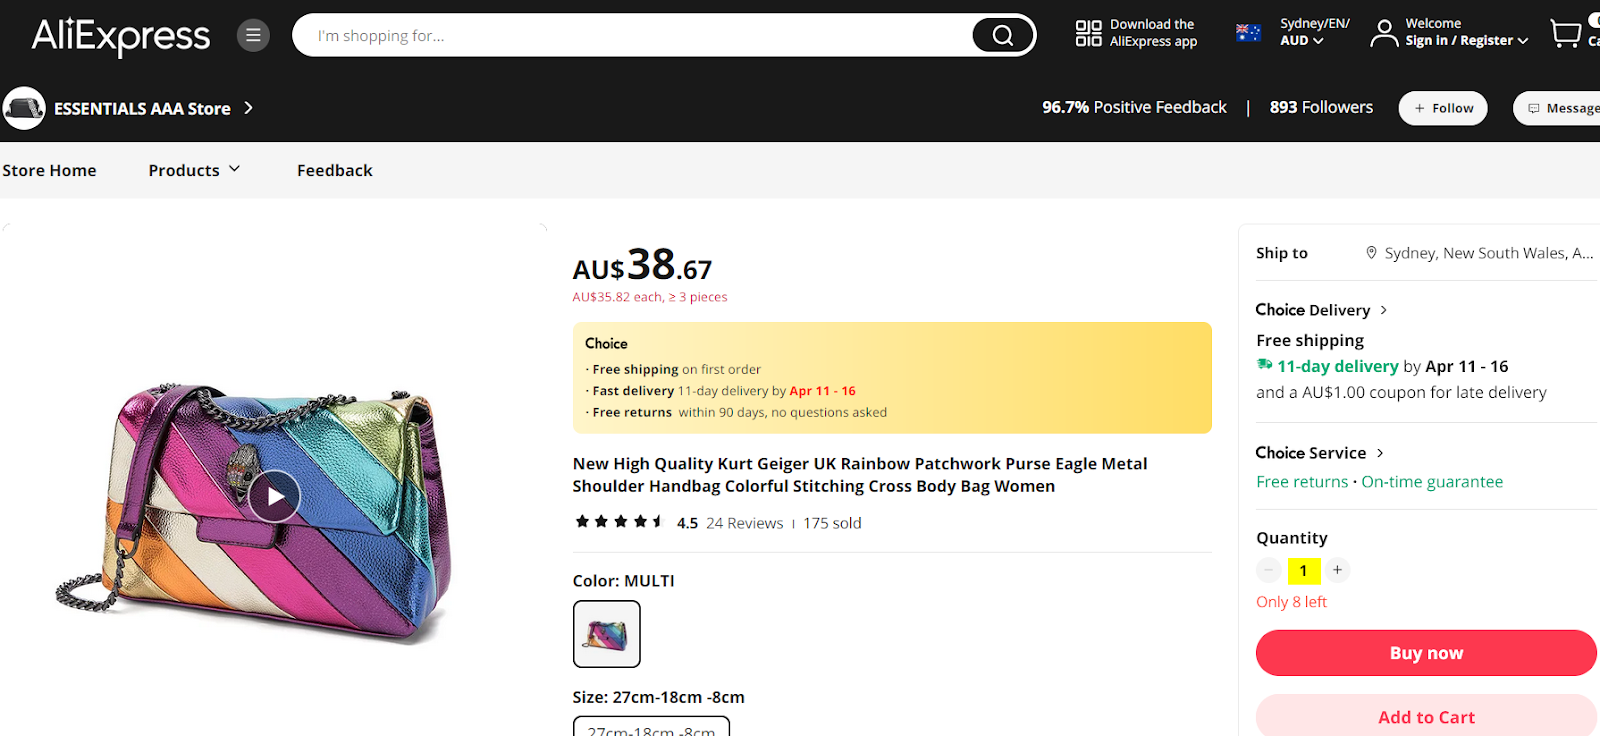Open the hamburger categories menu
This screenshot has width=1600, height=736.
pos(253,36)
